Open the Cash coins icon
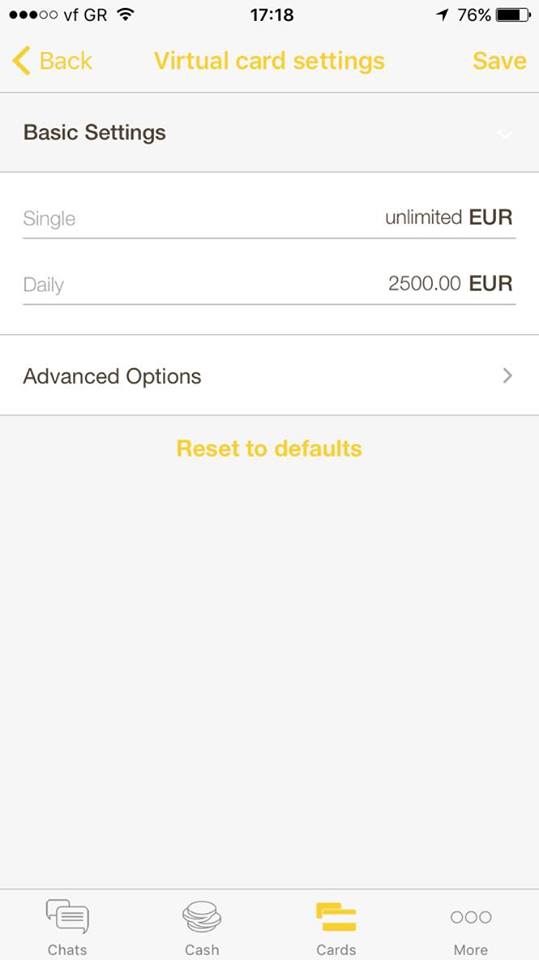 [202, 917]
